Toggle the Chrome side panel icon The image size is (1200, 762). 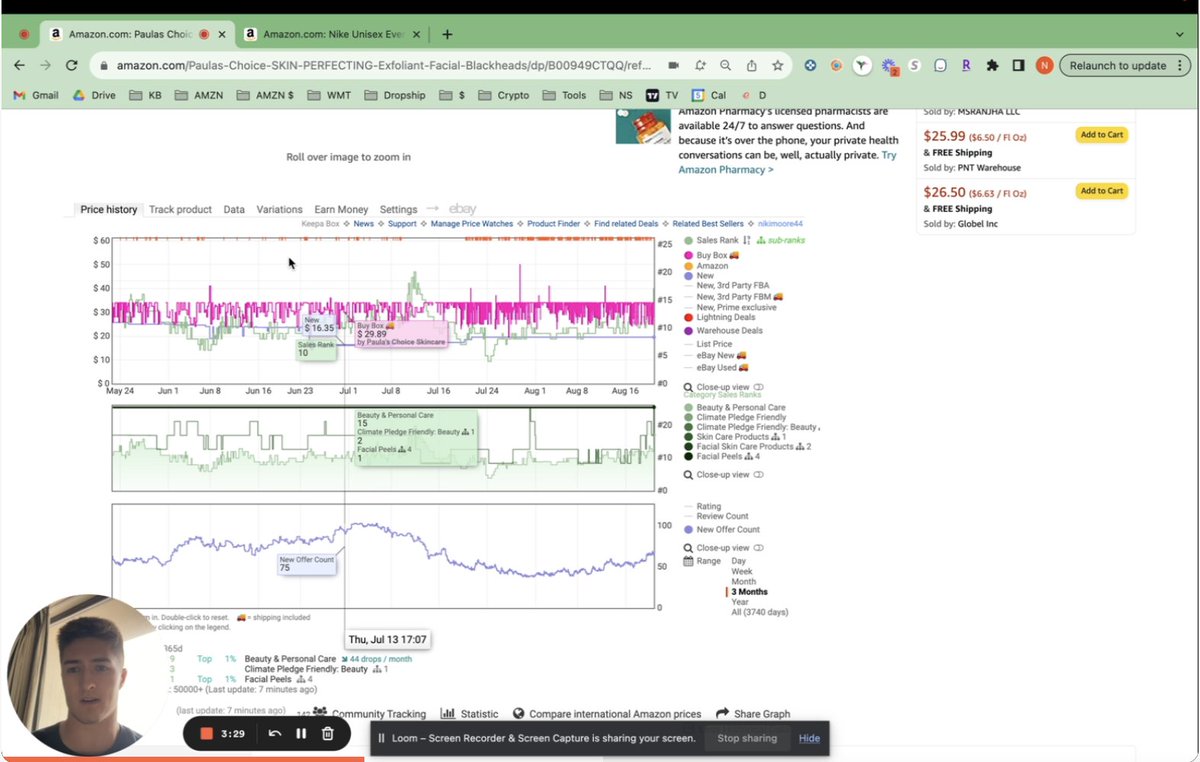[1018, 65]
